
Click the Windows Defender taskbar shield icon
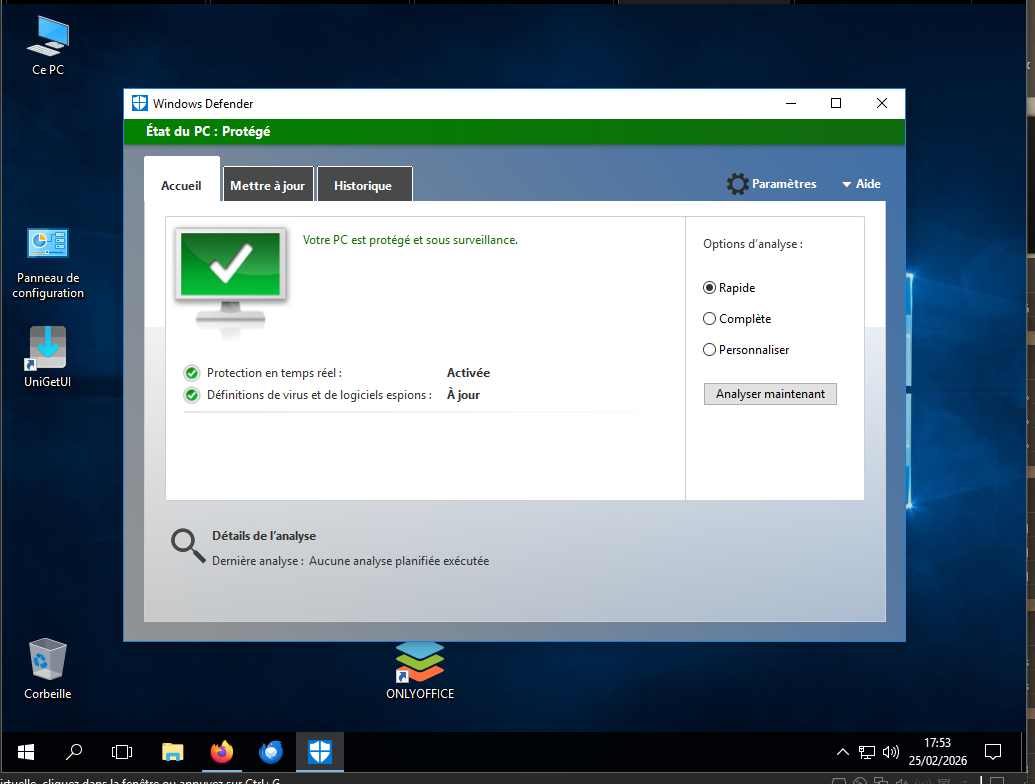tap(319, 752)
